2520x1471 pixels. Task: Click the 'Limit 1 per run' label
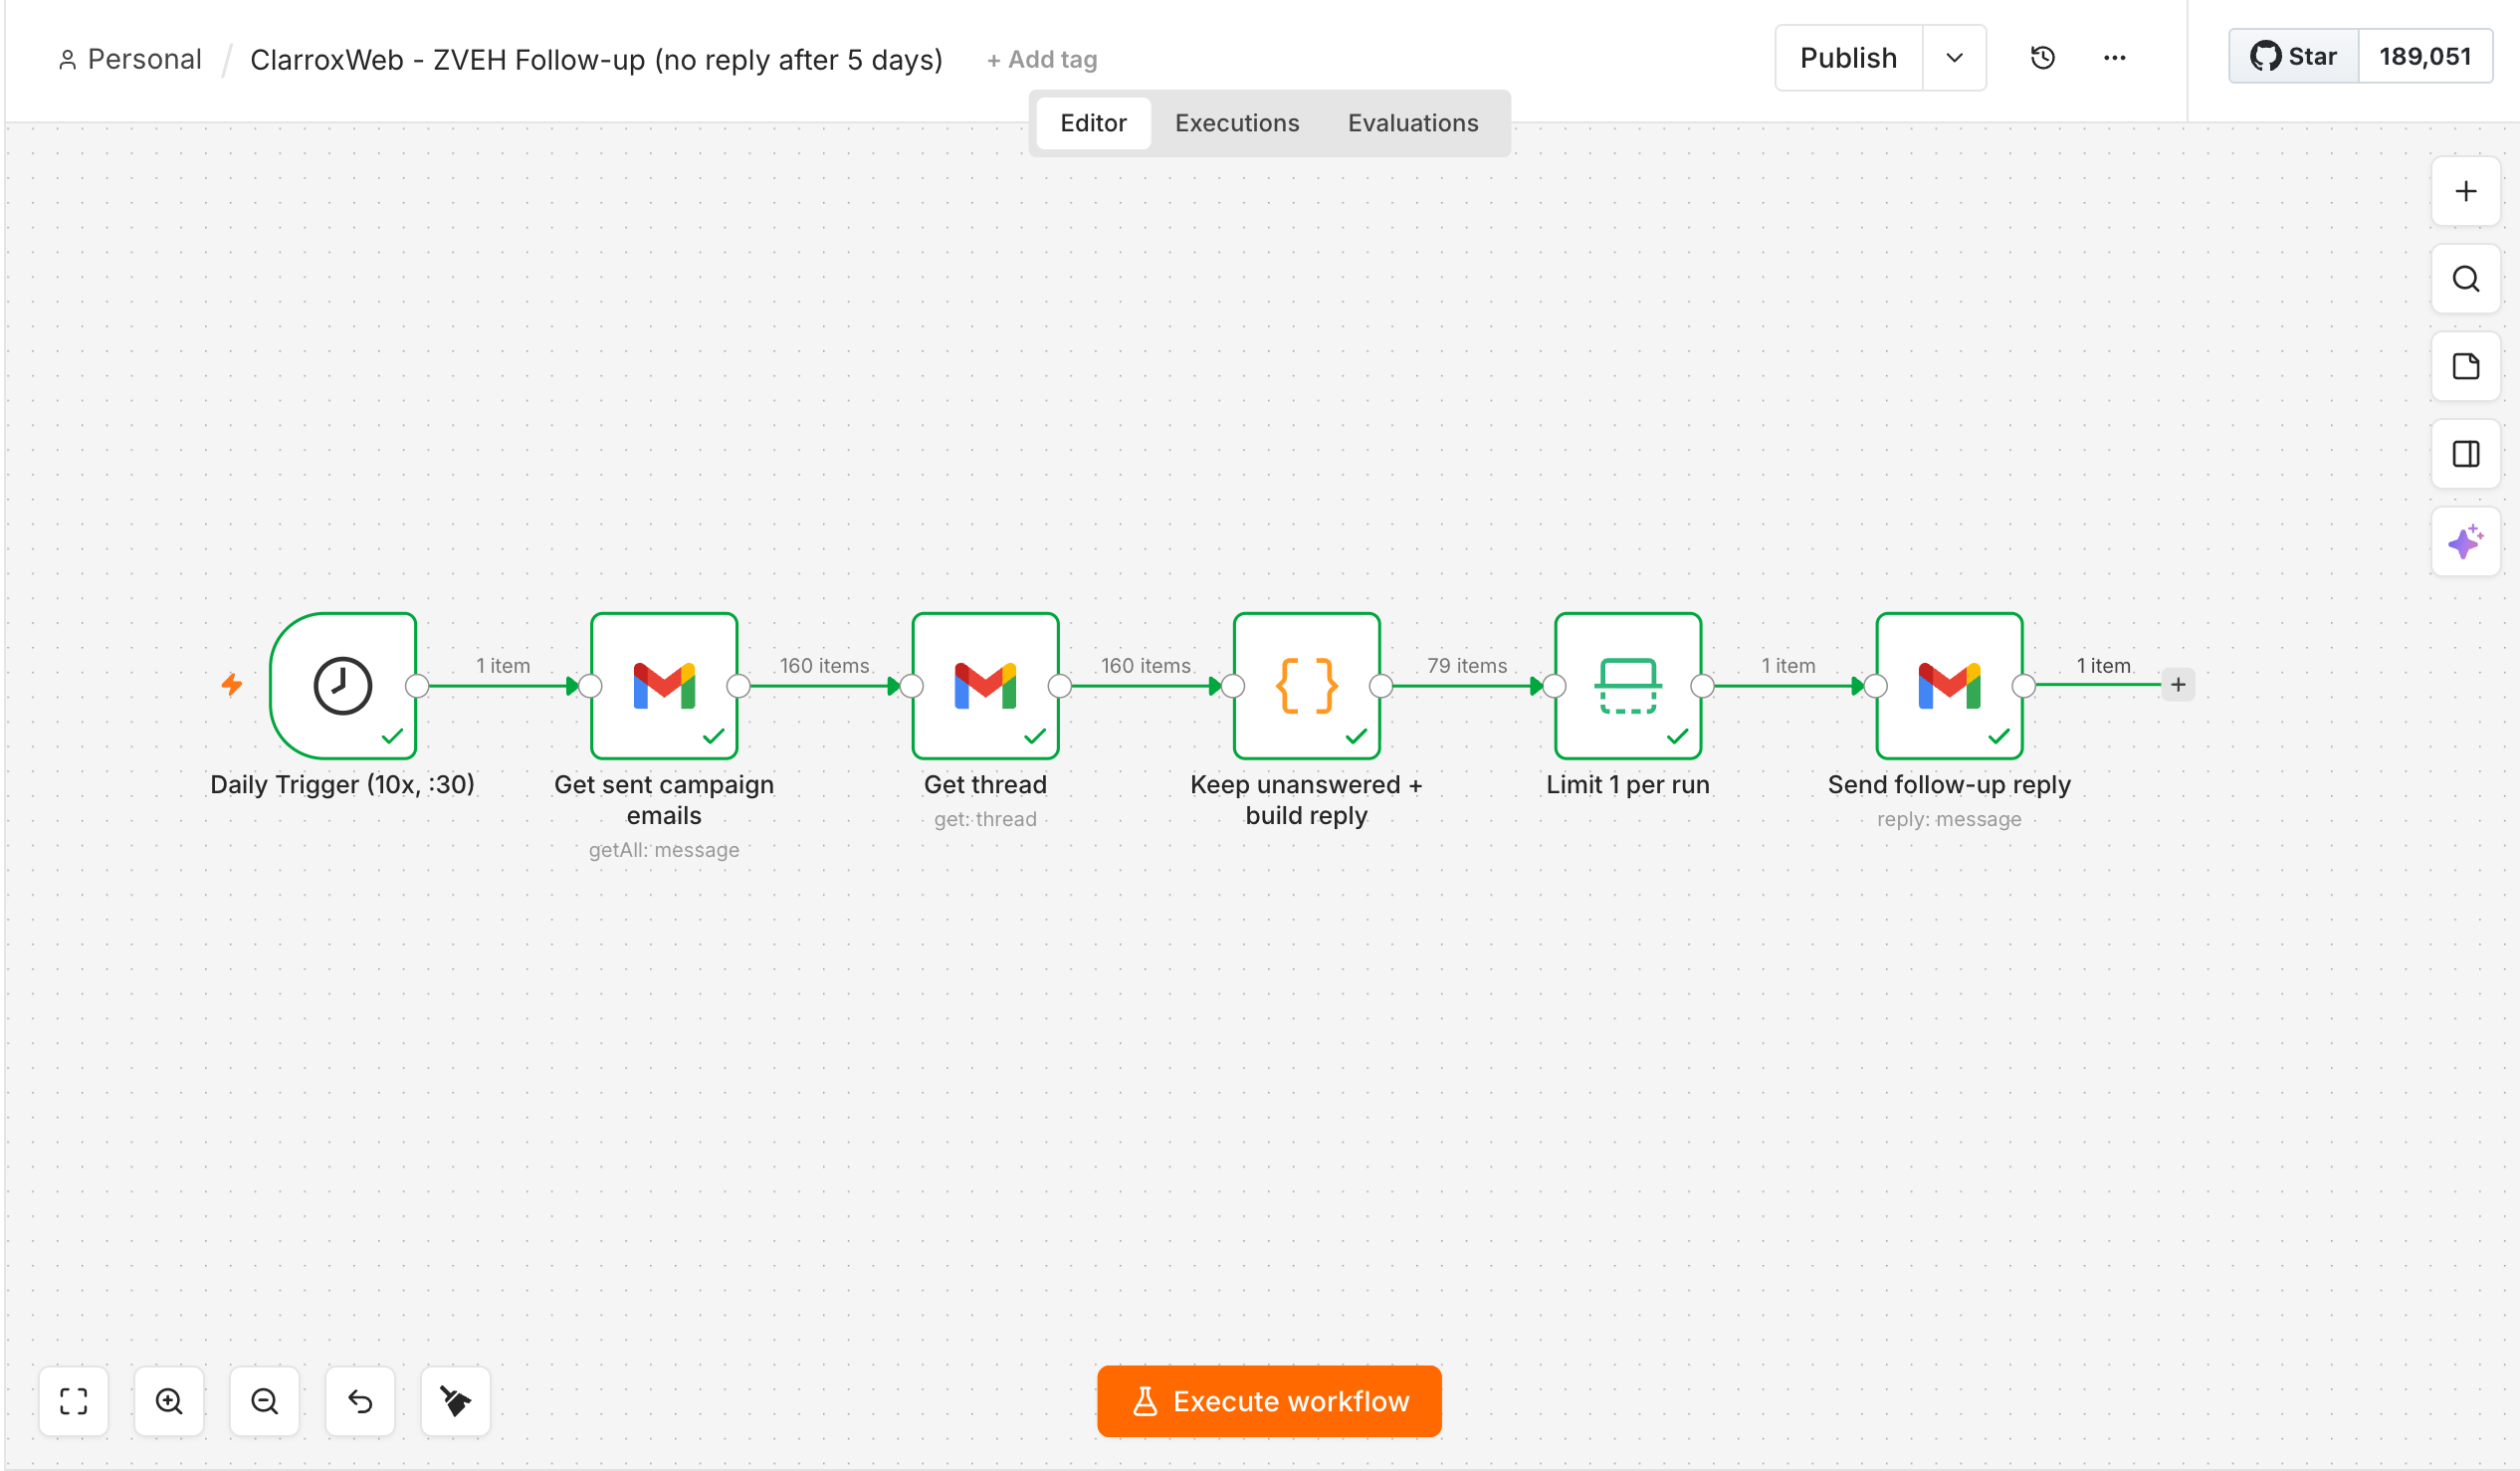1628,785
